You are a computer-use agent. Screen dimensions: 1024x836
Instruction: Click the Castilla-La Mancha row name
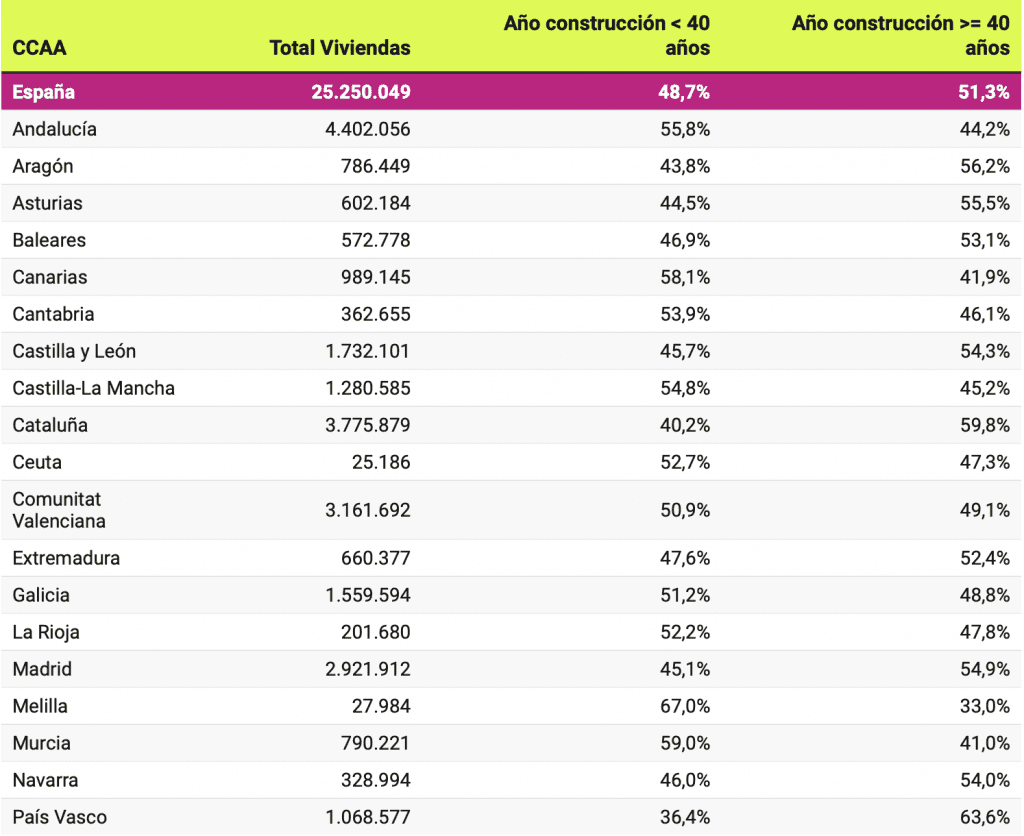(94, 388)
